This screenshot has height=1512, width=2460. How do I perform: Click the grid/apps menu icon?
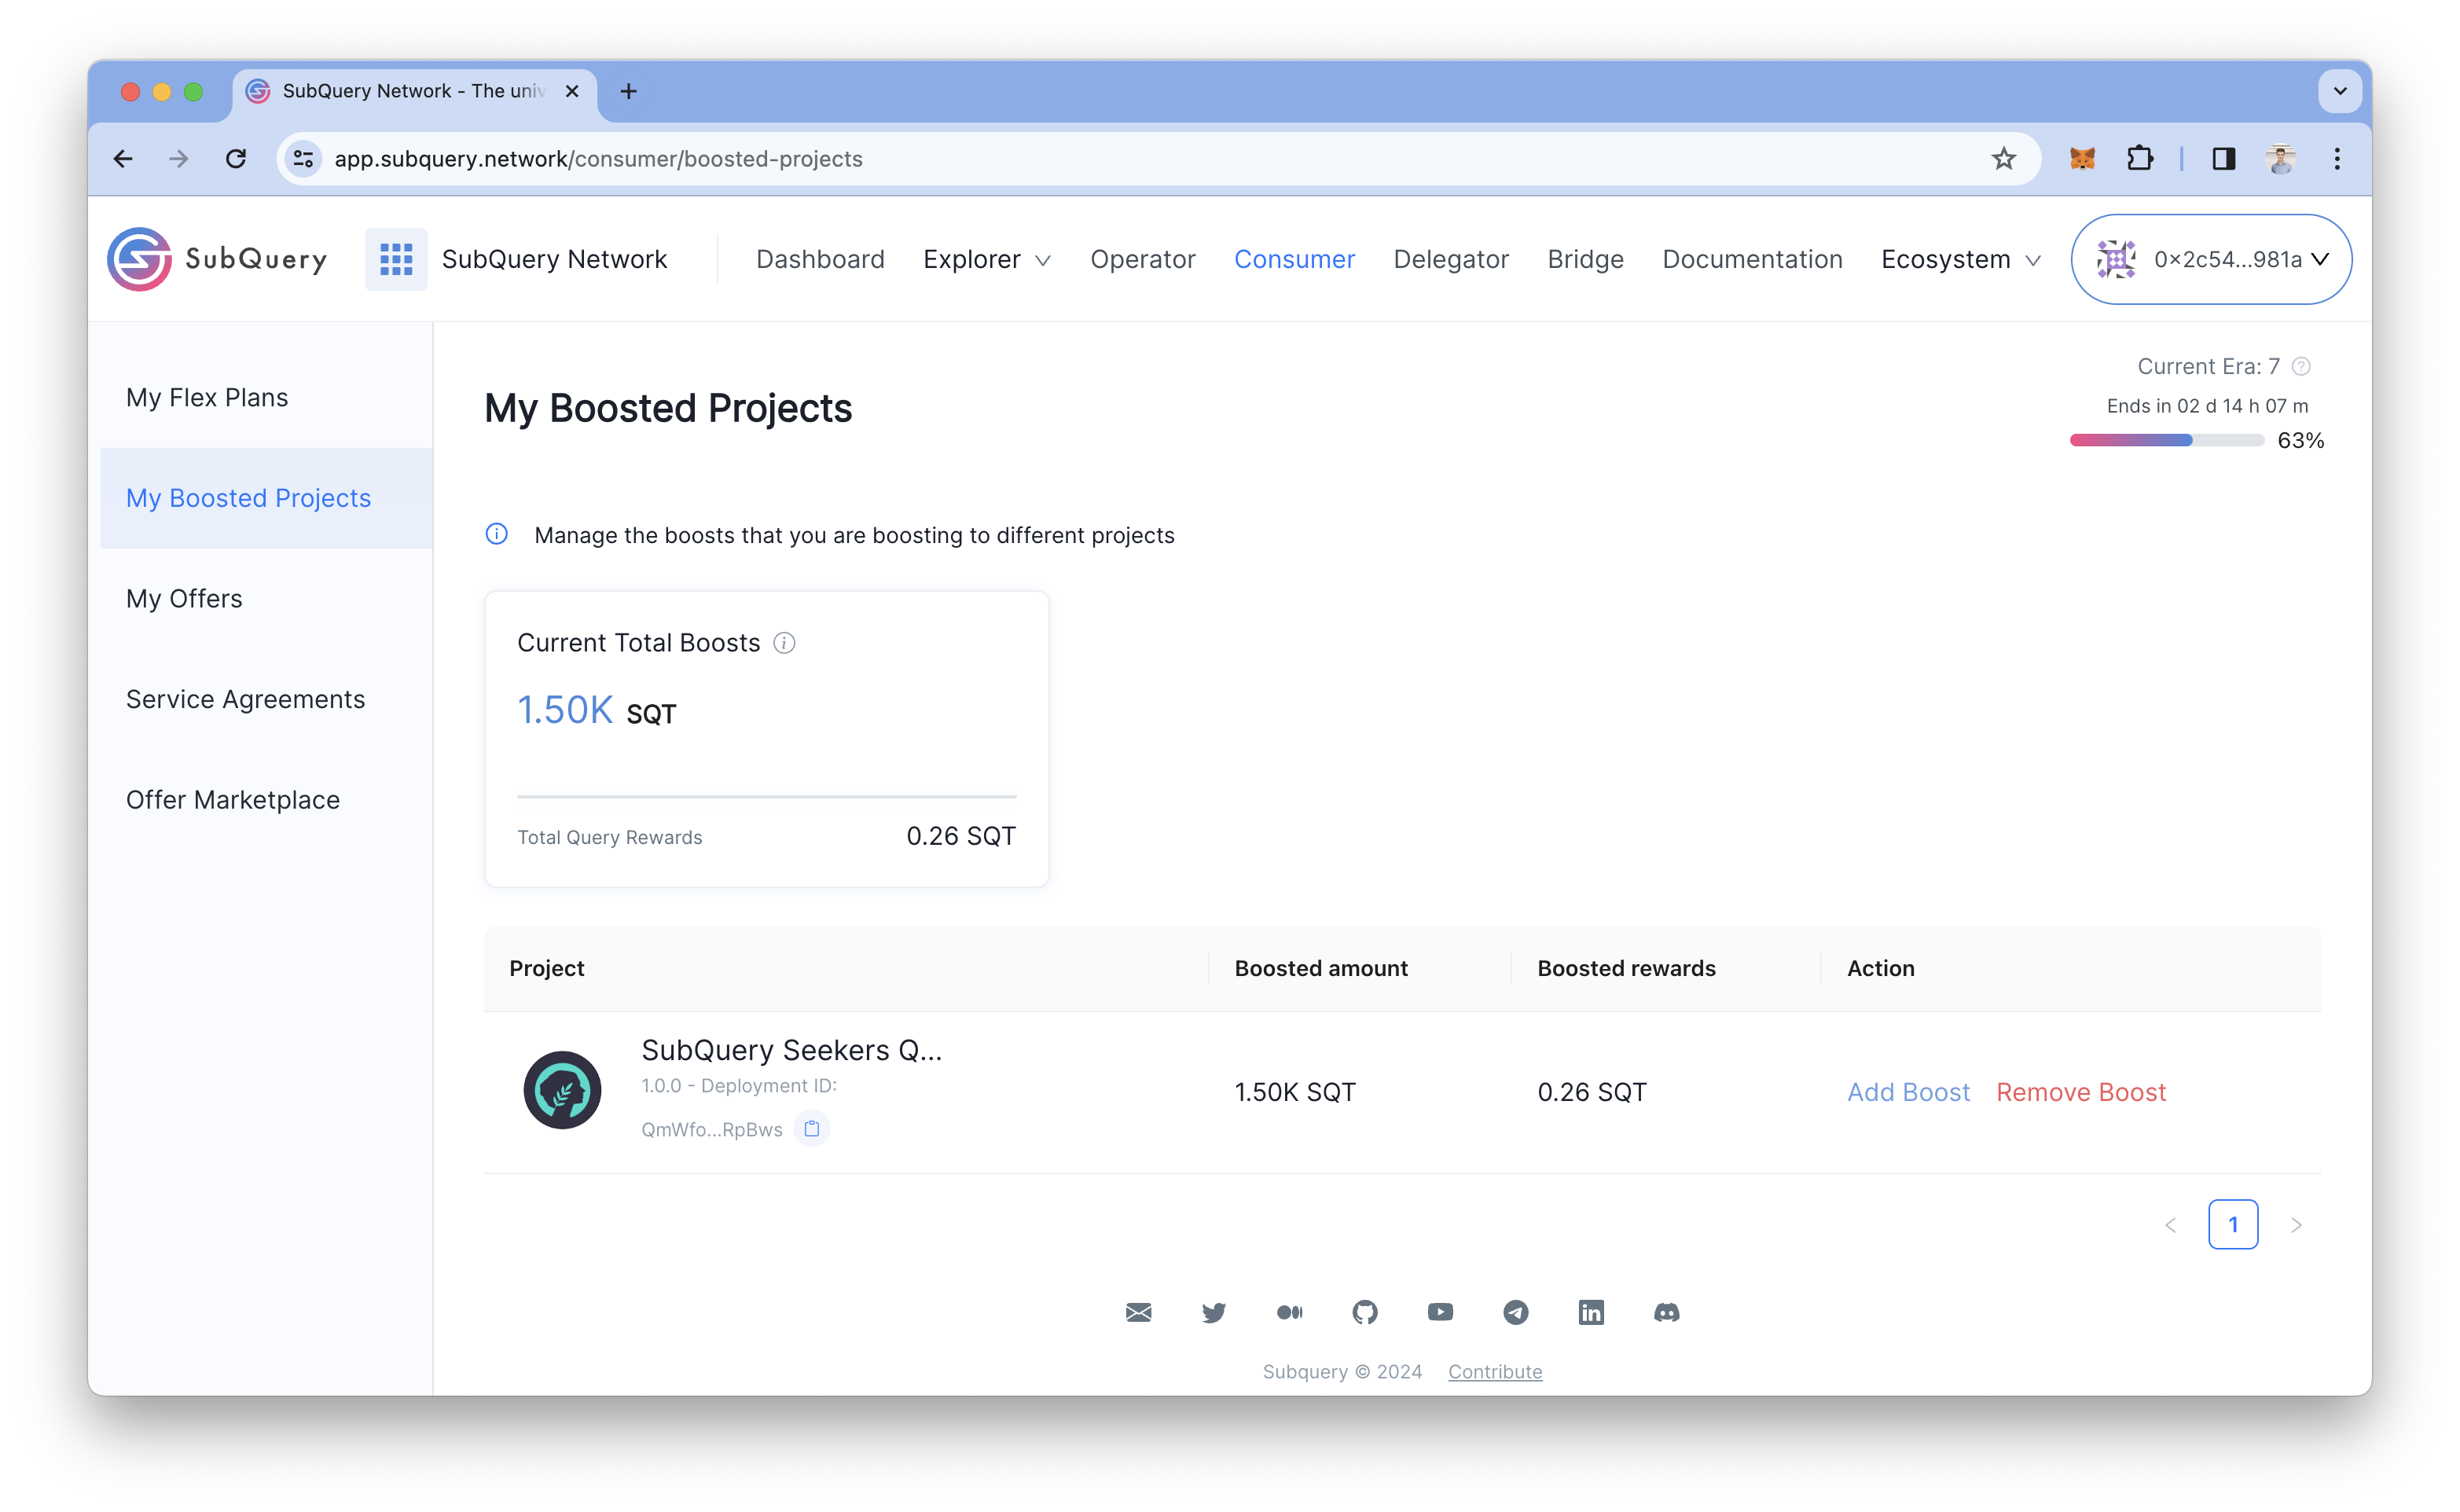(395, 258)
